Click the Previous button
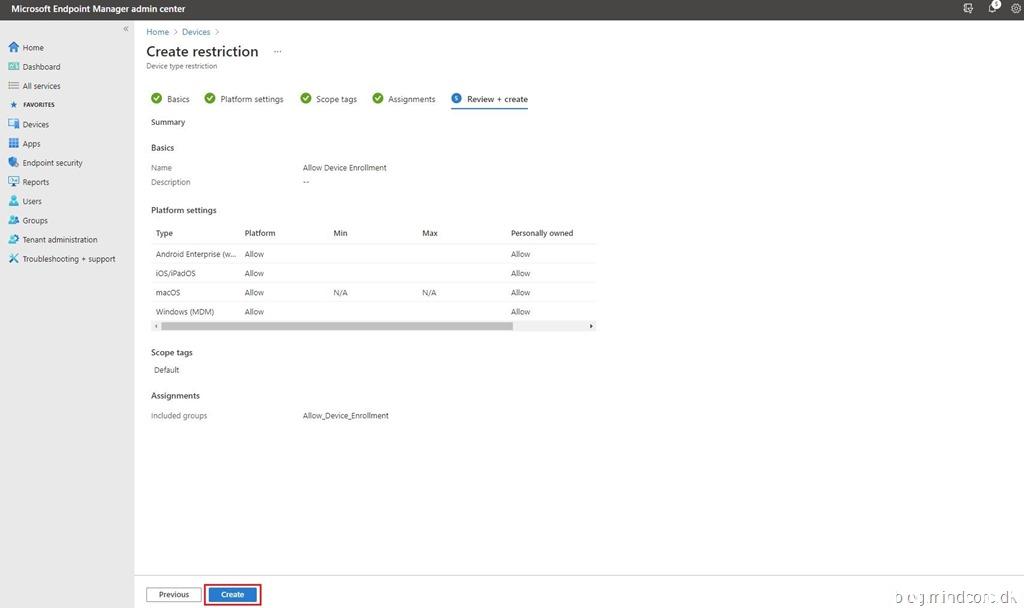 click(174, 594)
